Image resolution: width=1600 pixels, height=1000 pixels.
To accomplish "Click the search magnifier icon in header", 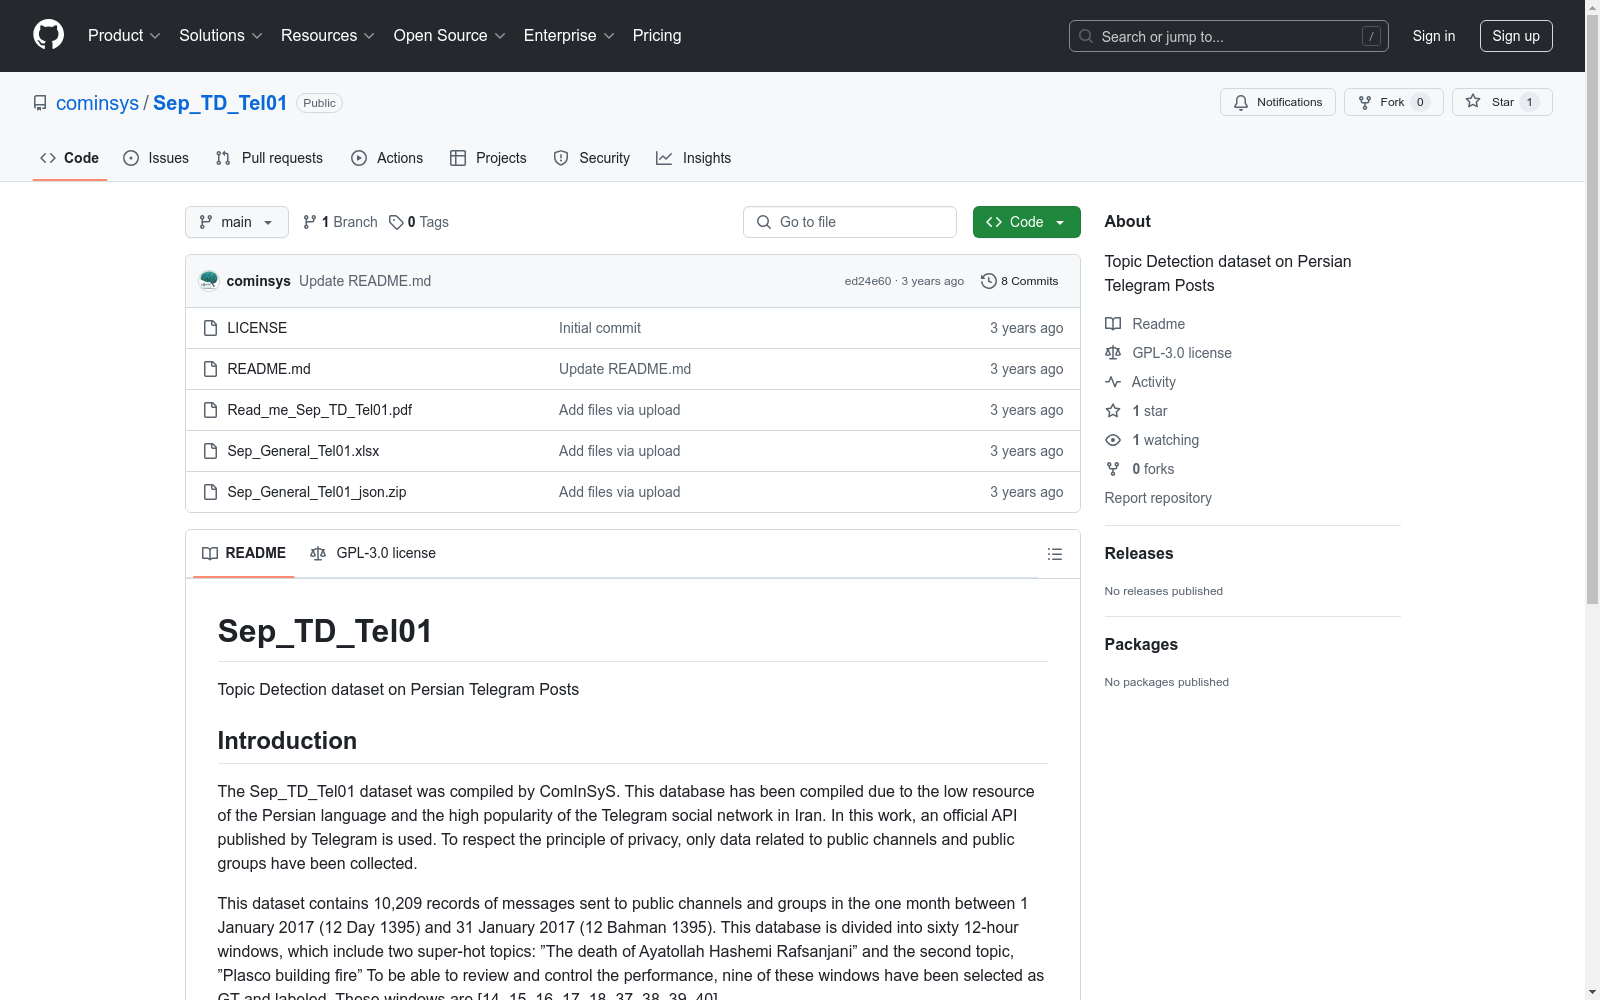I will click(x=1086, y=36).
